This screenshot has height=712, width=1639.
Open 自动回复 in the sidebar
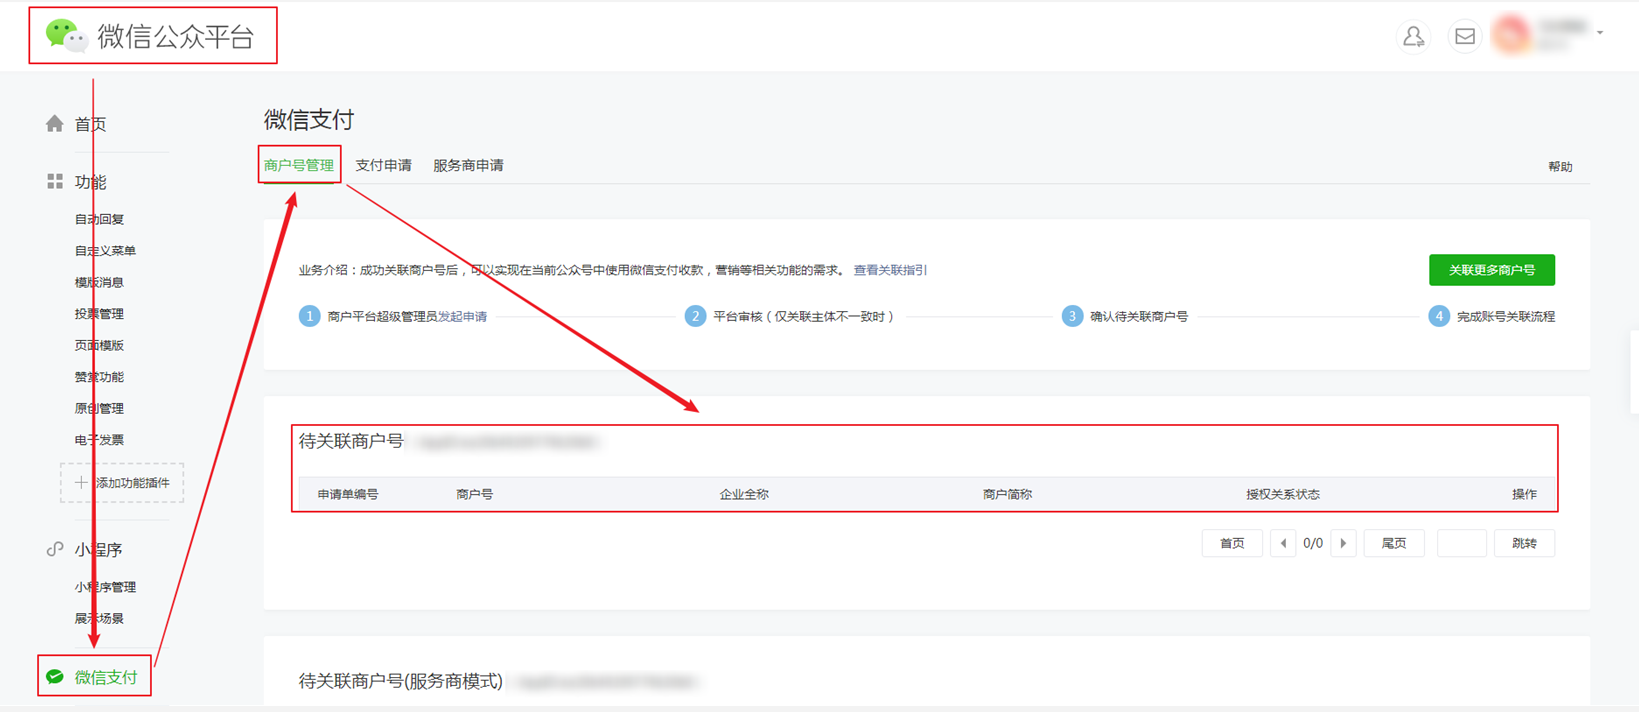99,219
